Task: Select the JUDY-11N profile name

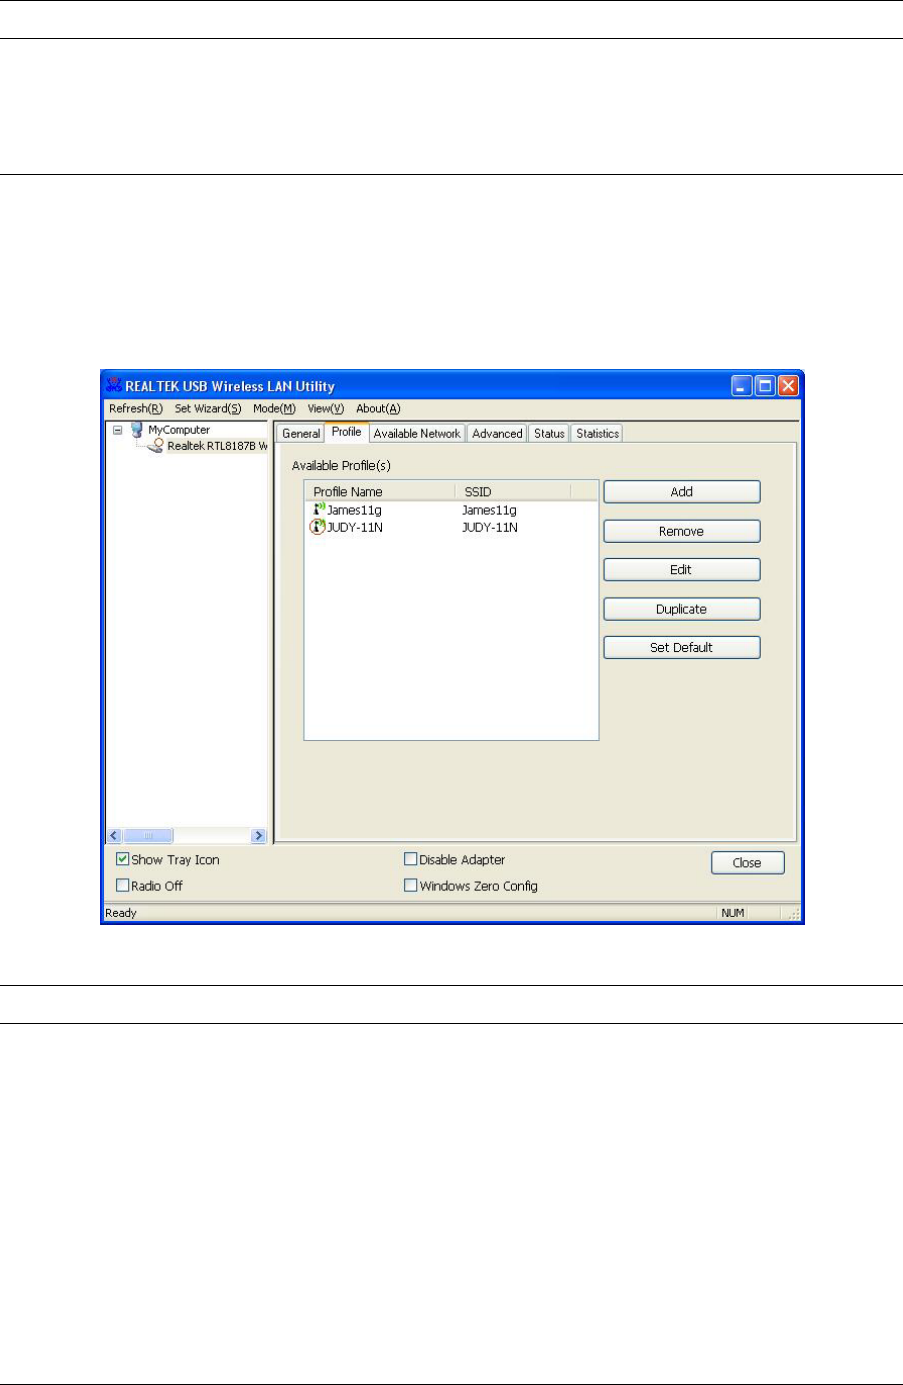Action: click(x=355, y=527)
